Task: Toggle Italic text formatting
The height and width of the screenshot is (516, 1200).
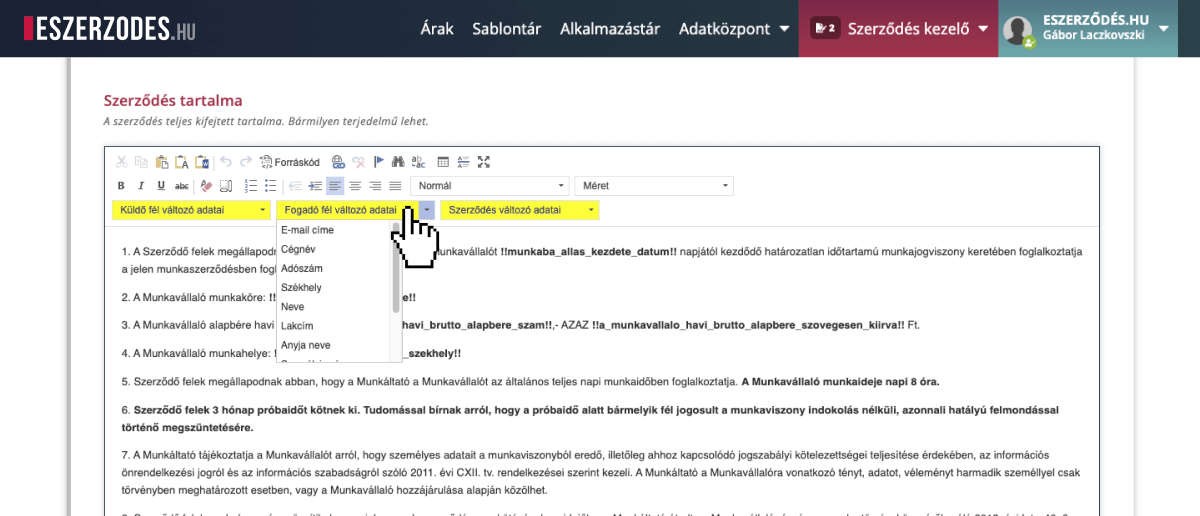Action: click(141, 186)
